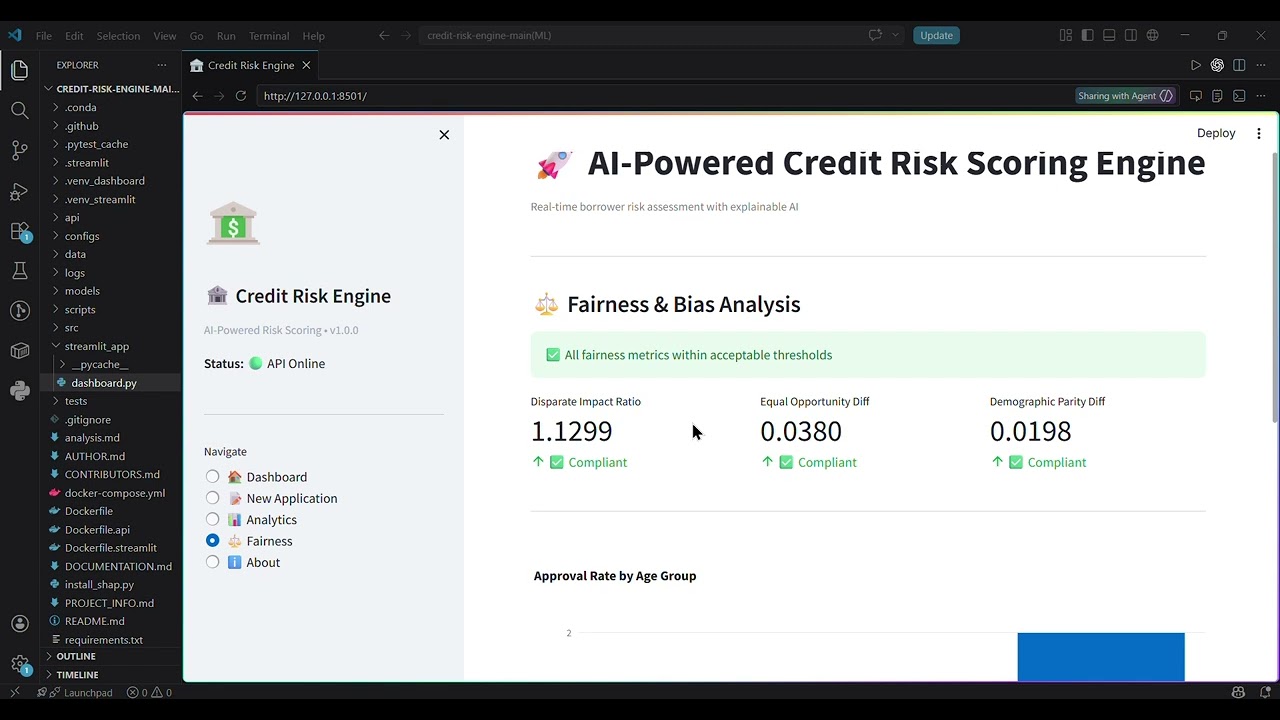Image resolution: width=1280 pixels, height=720 pixels.
Task: Open the Source Control view
Action: [19, 151]
